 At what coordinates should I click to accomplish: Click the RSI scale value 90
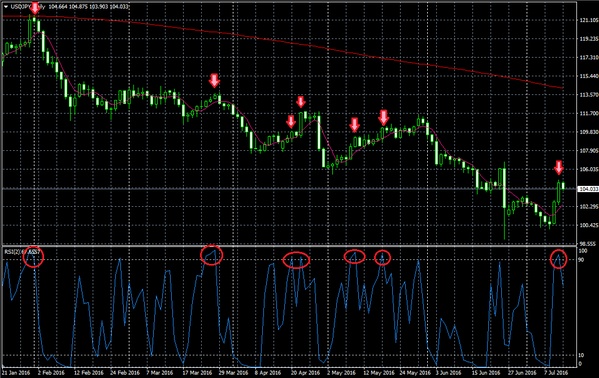[581, 260]
